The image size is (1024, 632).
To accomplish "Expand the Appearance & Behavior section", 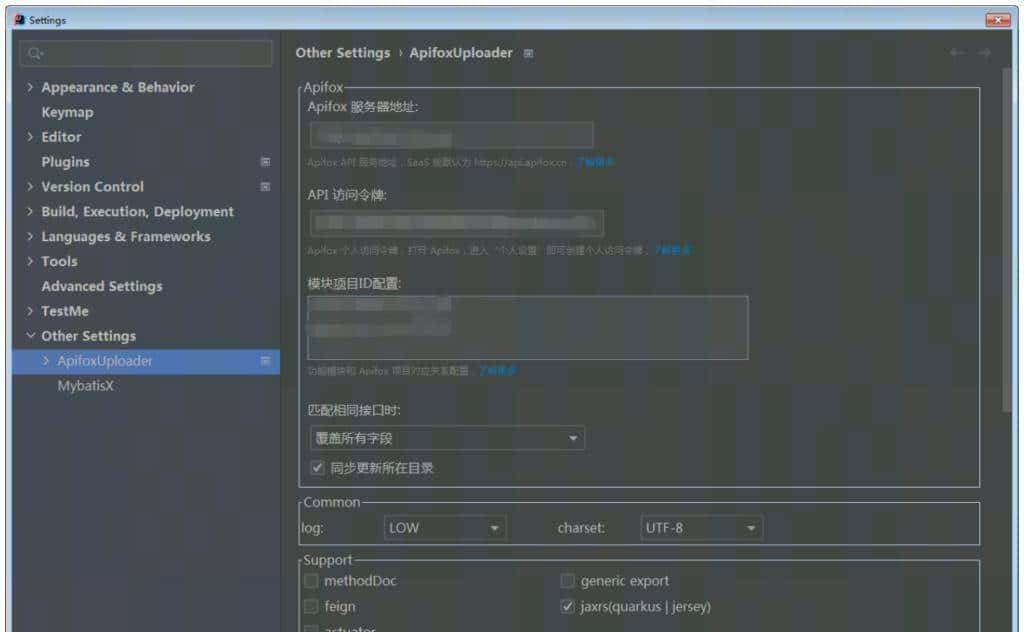I will tap(30, 87).
